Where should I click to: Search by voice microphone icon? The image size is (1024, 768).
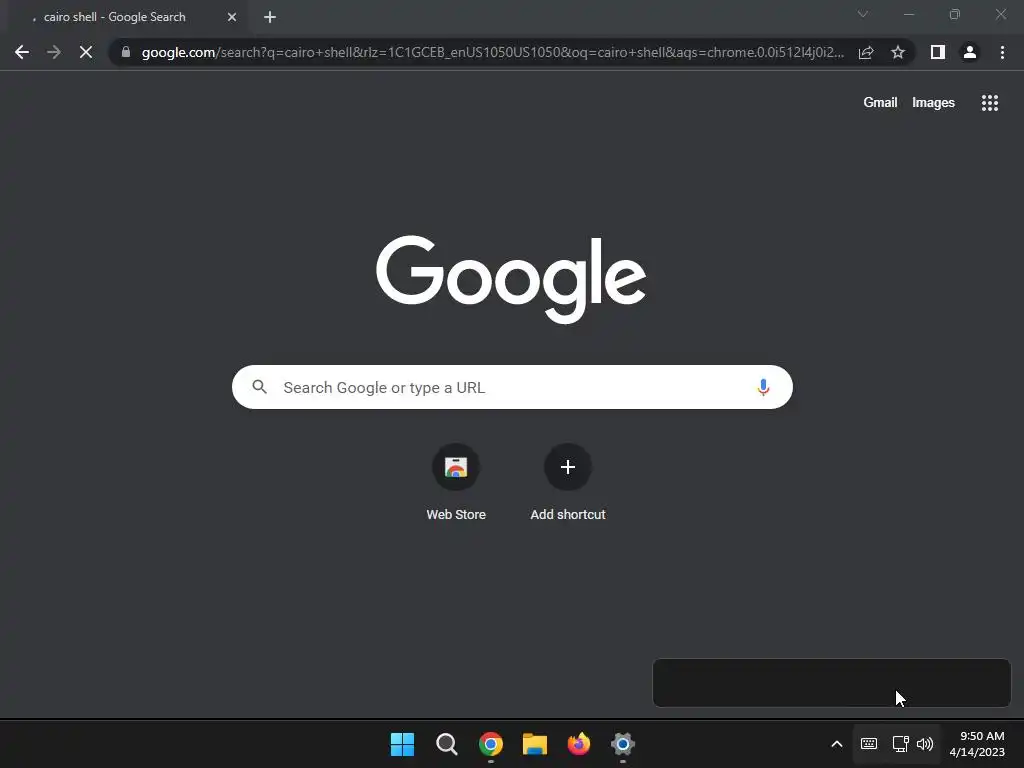point(763,387)
